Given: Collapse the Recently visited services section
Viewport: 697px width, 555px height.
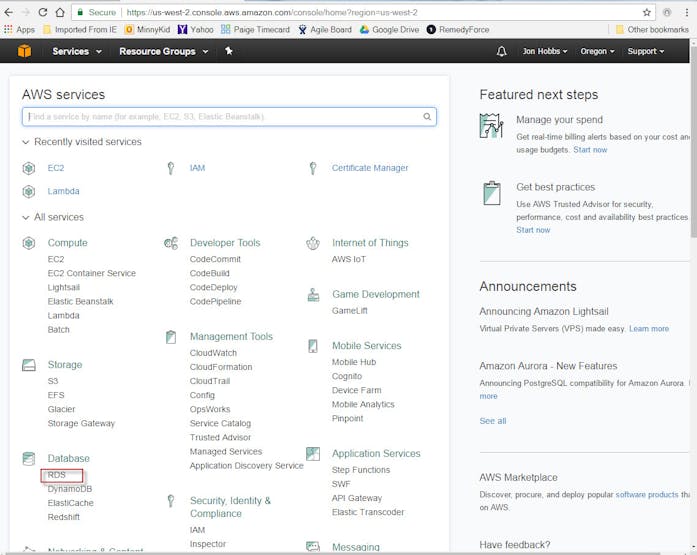Looking at the screenshot, I should (x=82, y=142).
